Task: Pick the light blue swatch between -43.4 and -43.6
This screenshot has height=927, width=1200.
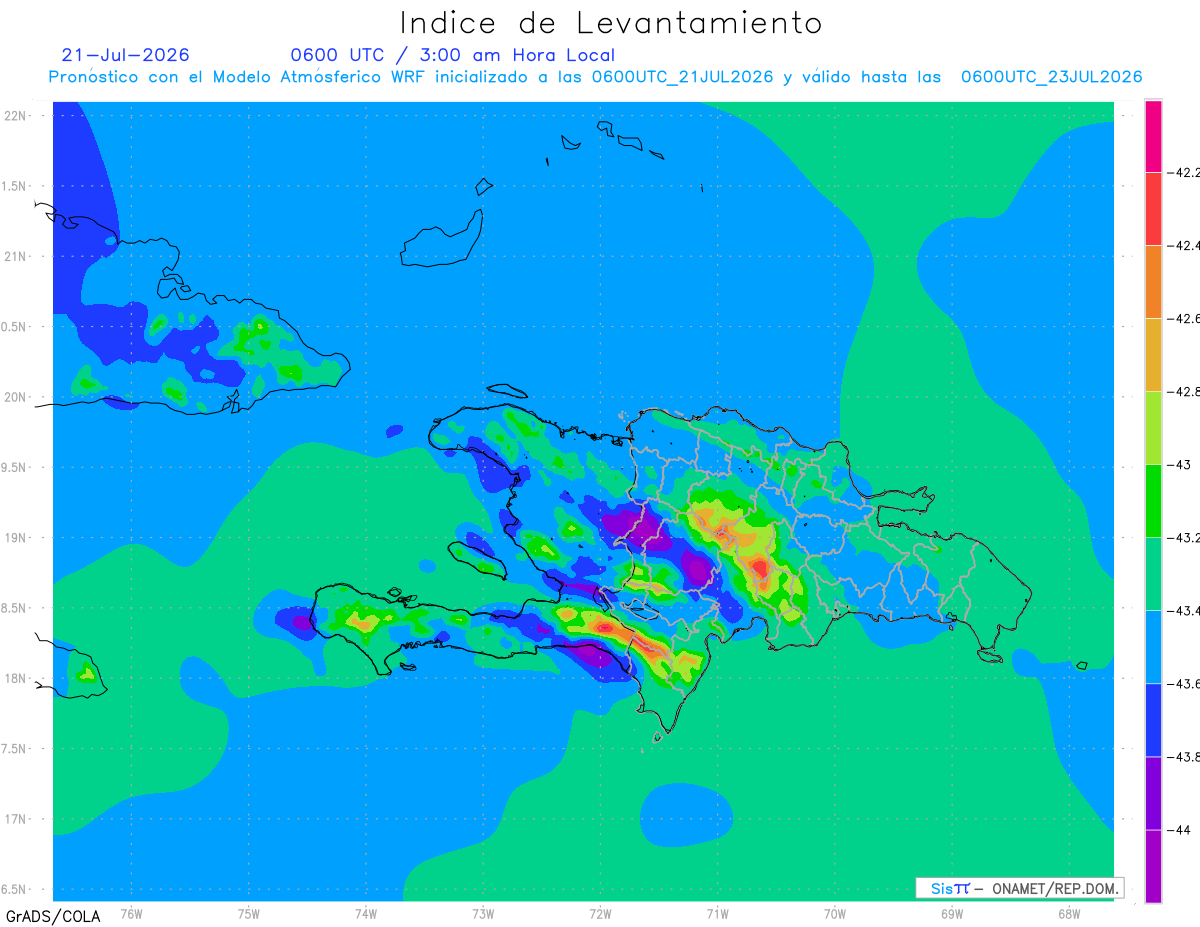Action: point(1153,647)
